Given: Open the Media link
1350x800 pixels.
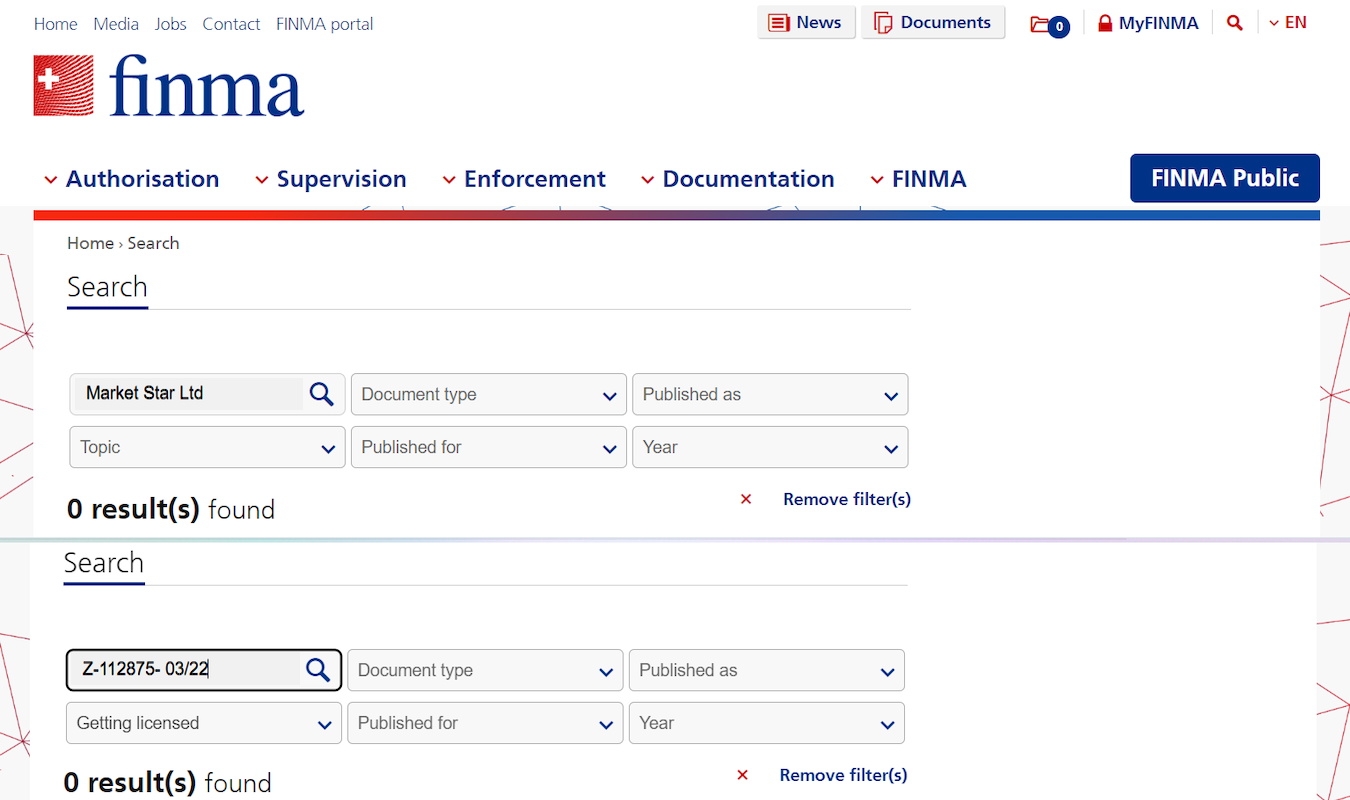Looking at the screenshot, I should (x=116, y=24).
